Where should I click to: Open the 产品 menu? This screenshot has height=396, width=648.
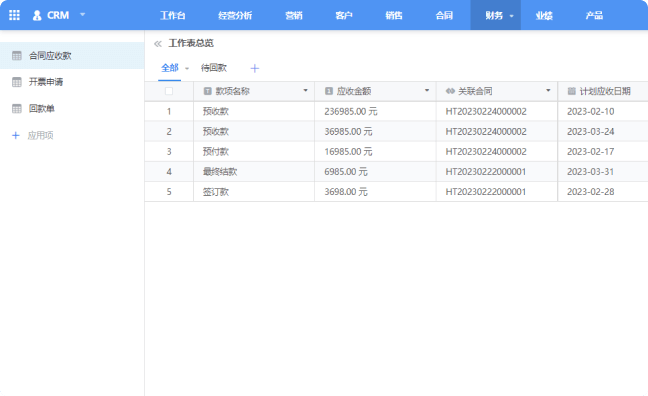click(594, 15)
